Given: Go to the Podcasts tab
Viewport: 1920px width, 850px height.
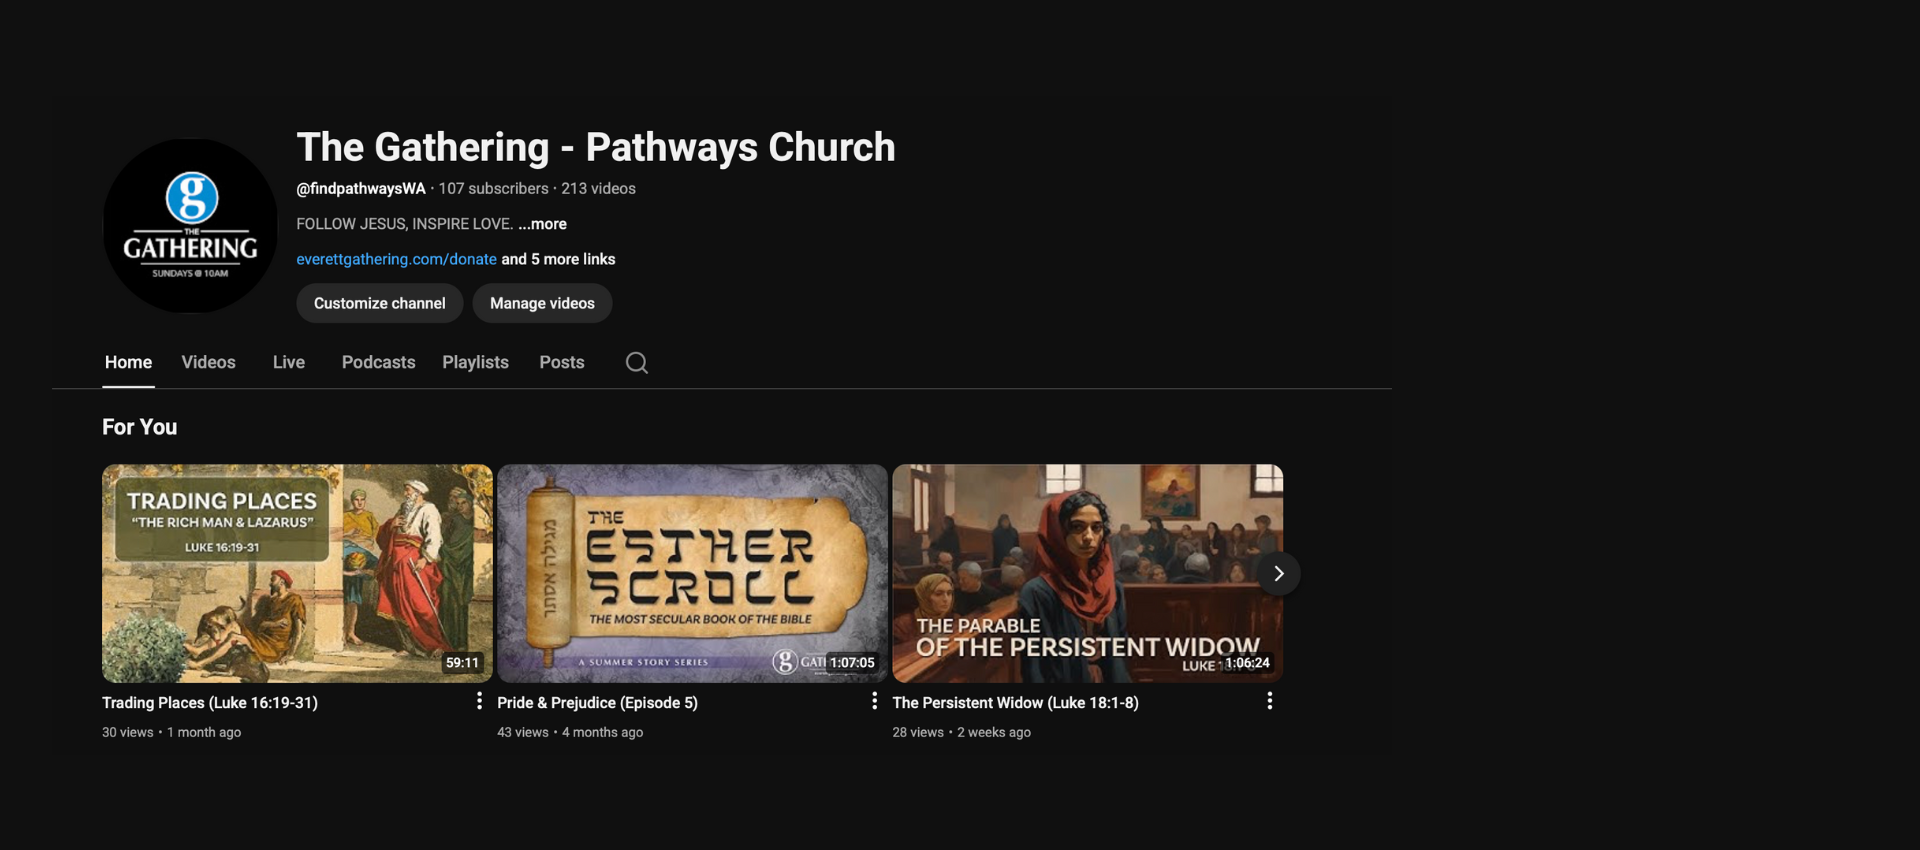Looking at the screenshot, I should click(378, 362).
